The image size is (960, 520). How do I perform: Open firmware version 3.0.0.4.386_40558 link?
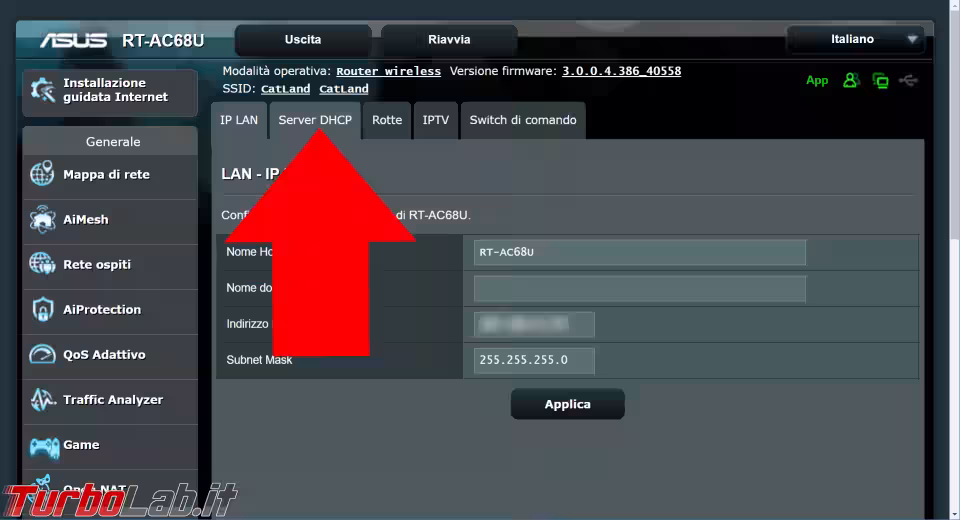tap(621, 71)
